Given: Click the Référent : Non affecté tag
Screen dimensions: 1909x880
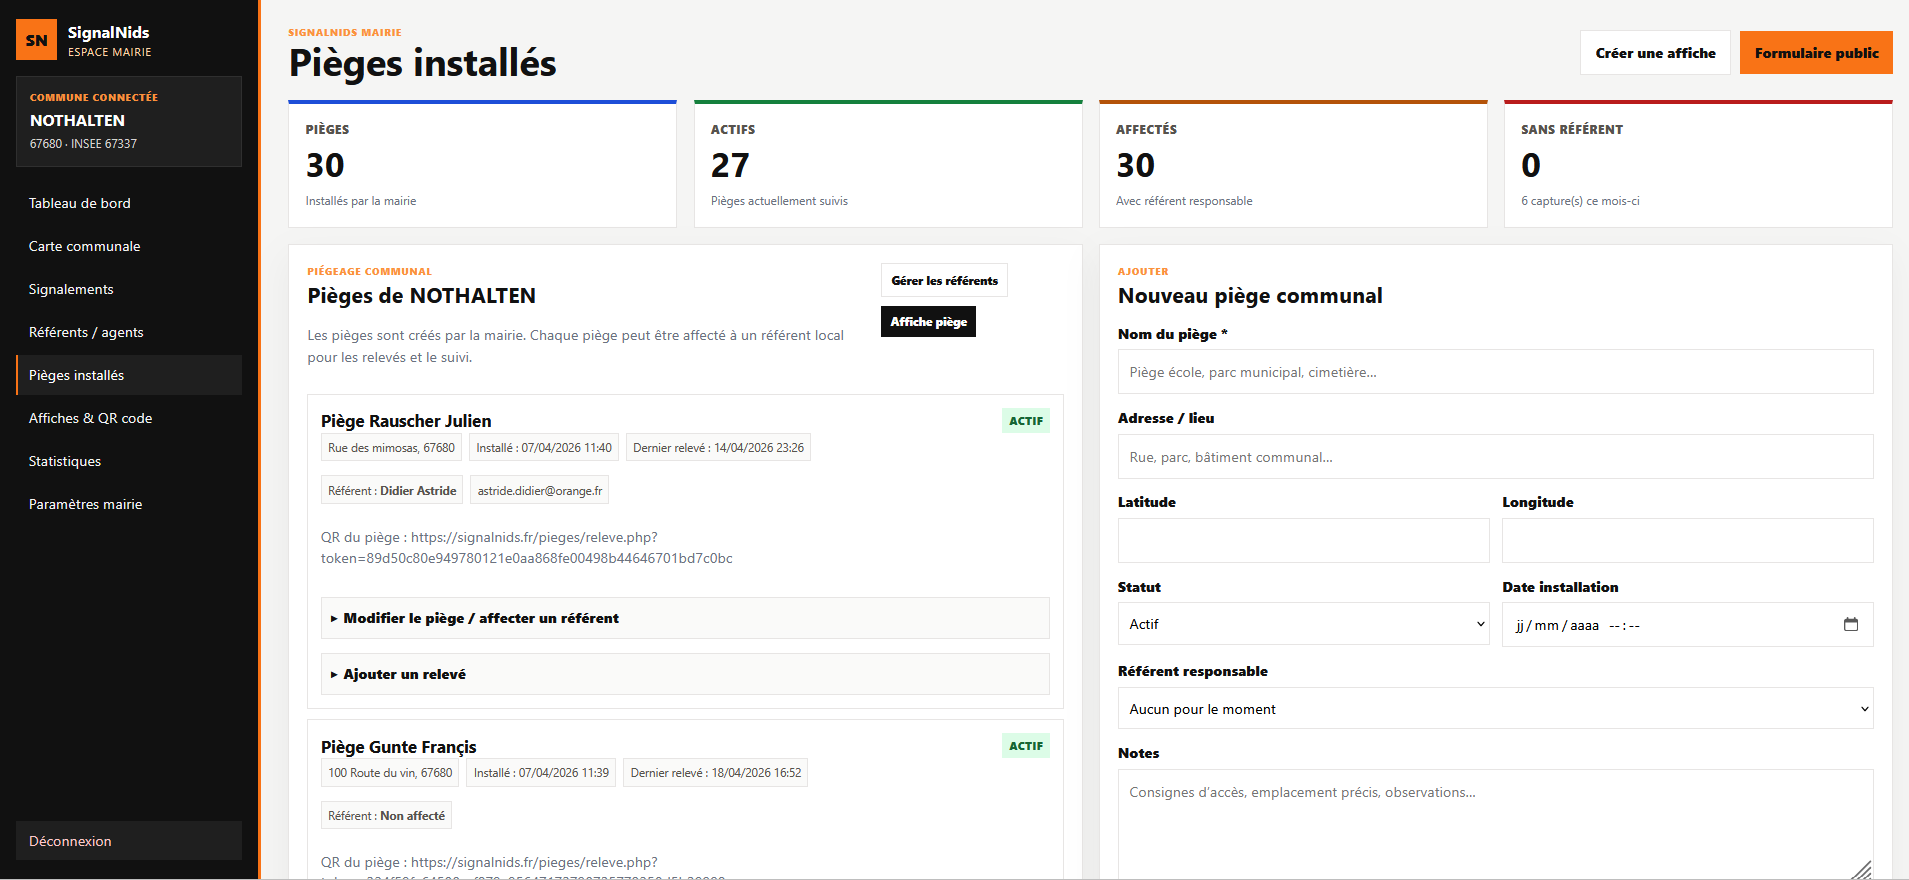Looking at the screenshot, I should (x=386, y=816).
